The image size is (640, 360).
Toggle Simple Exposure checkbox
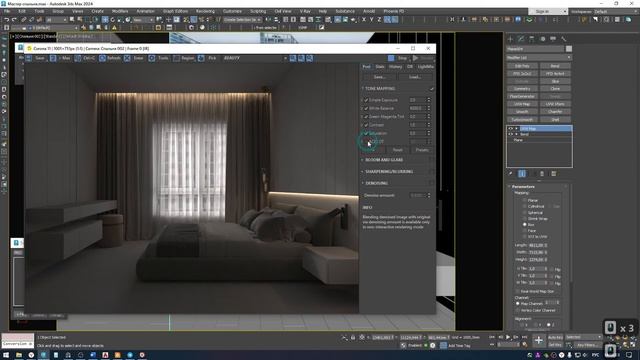point(366,100)
